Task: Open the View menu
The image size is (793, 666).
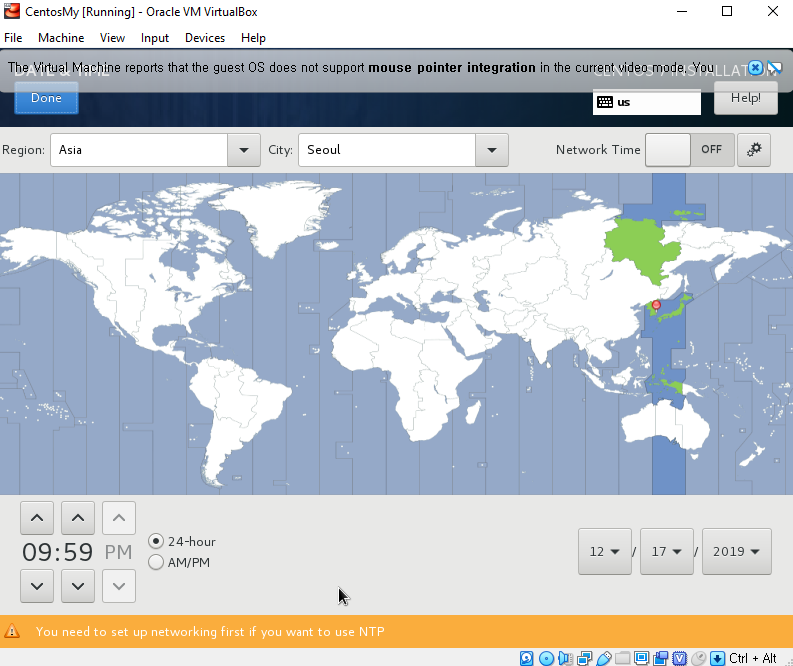Action: [x=112, y=38]
